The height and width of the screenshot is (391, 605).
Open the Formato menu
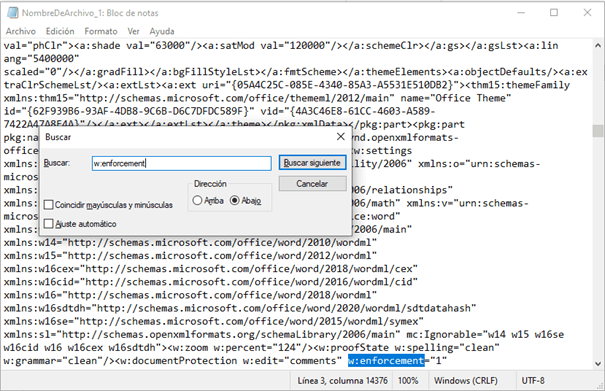(101, 31)
